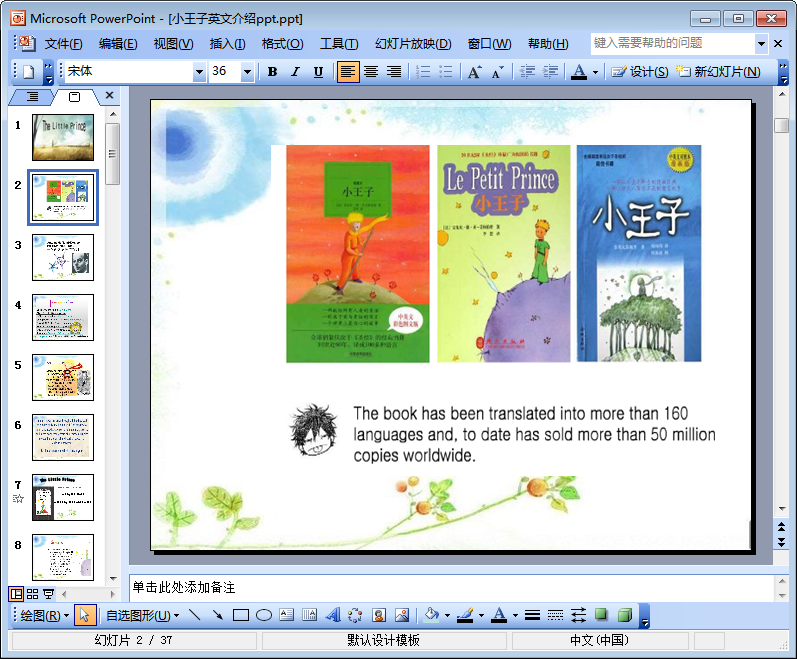Open fill color dropdown arrow
The height and width of the screenshot is (659, 797).
tap(447, 616)
